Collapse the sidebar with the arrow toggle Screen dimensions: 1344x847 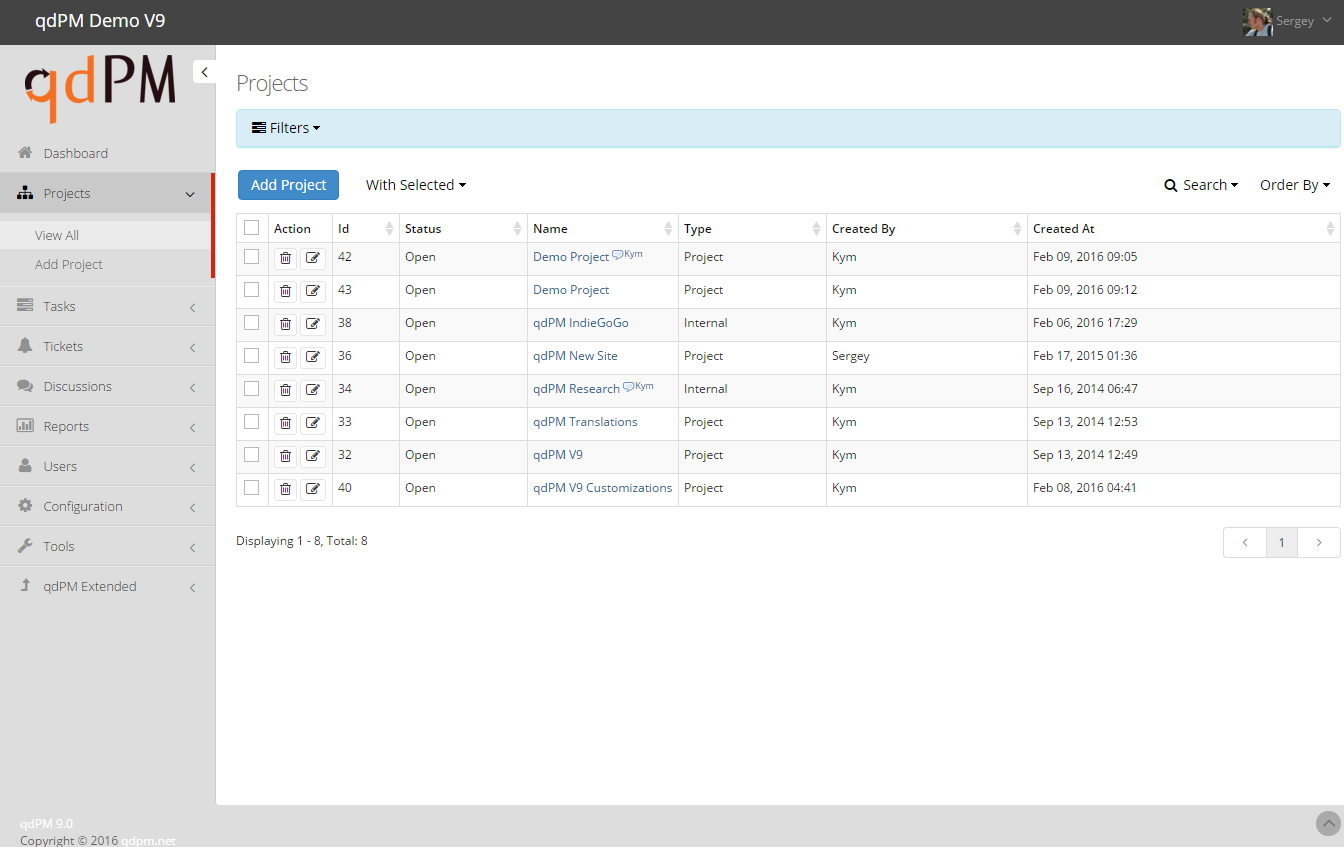(x=204, y=72)
